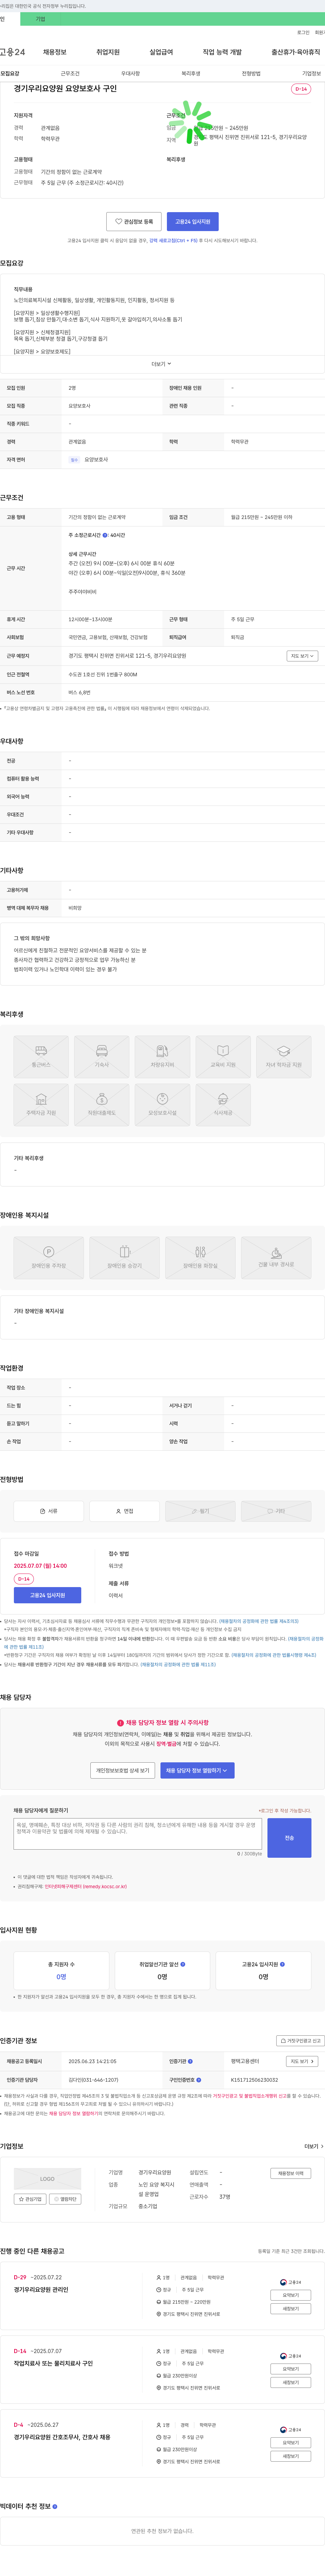Select the 면접 selection method box
325x2576 pixels.
click(124, 1511)
